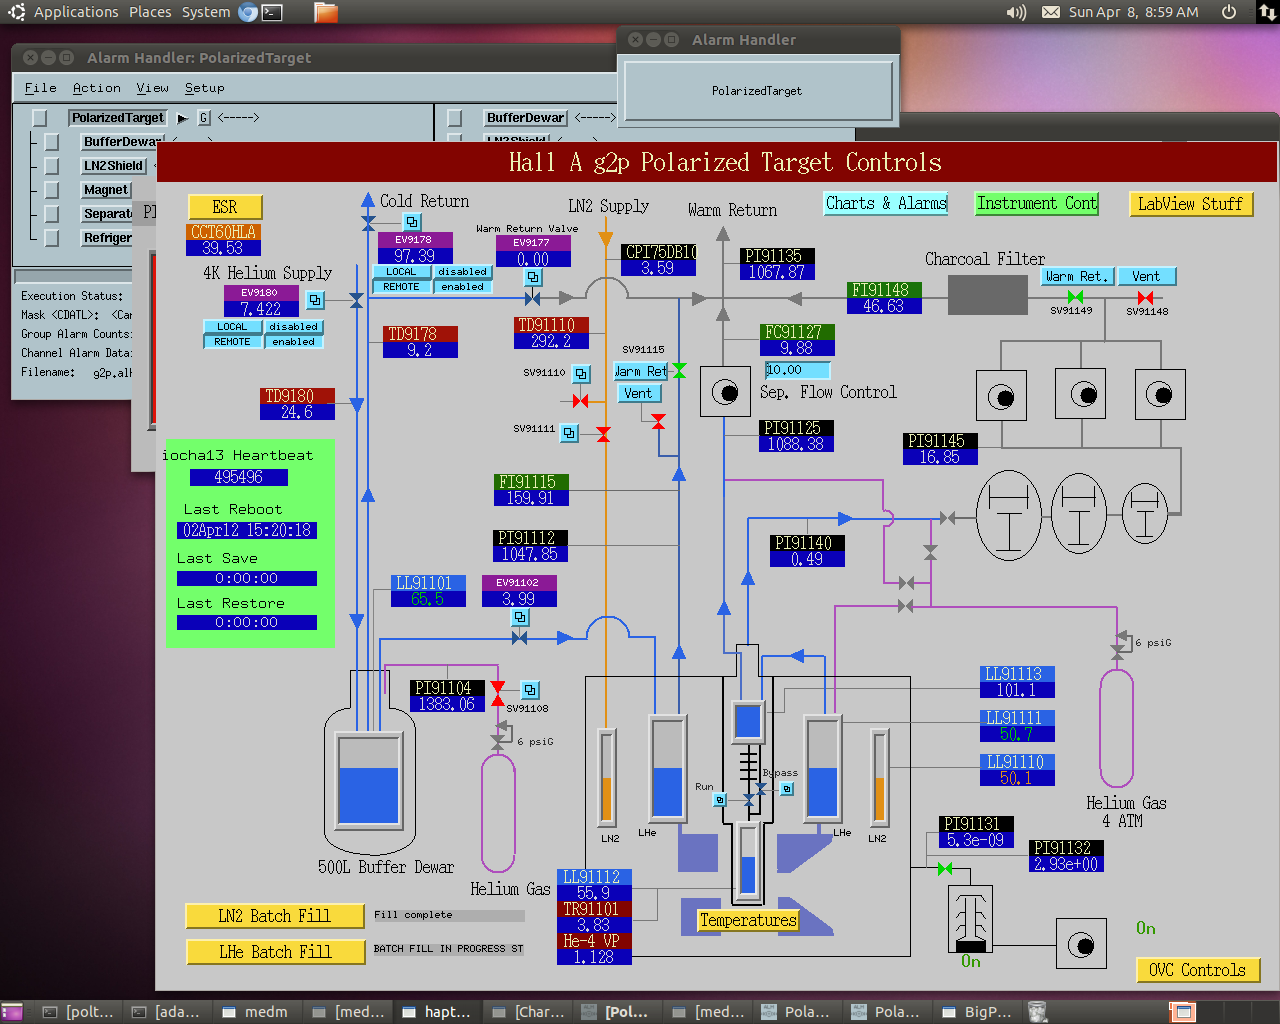Image resolution: width=1280 pixels, height=1024 pixels.
Task: Click the left orange LN2 level bar
Action: pyautogui.click(x=607, y=777)
